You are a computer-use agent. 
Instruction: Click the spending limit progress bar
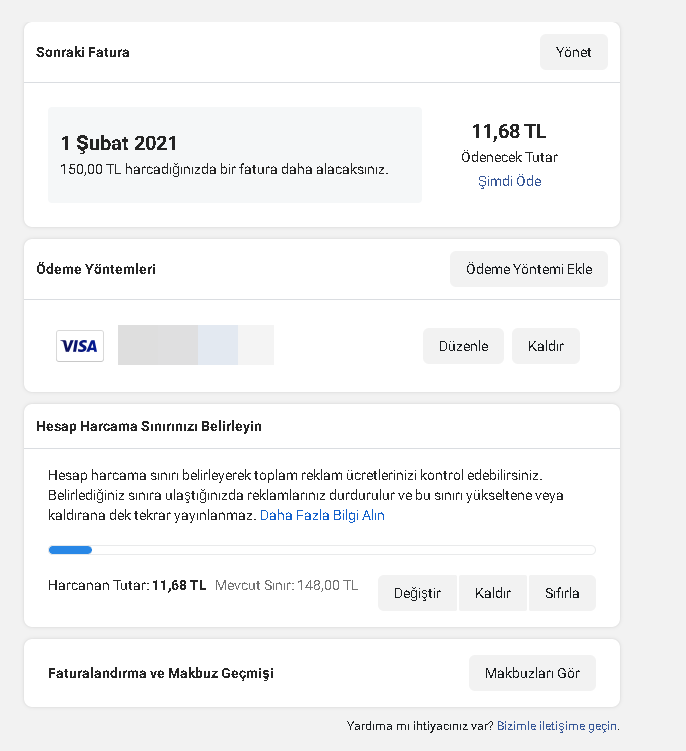coord(322,550)
